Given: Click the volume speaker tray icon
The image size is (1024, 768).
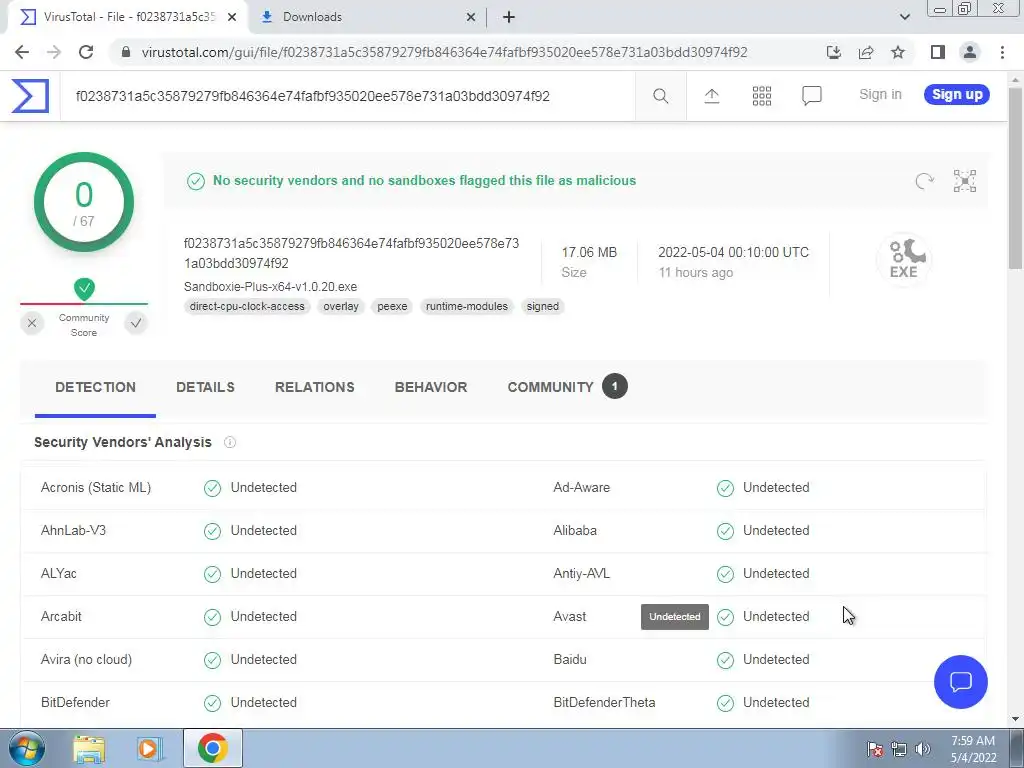Looking at the screenshot, I should (x=922, y=749).
